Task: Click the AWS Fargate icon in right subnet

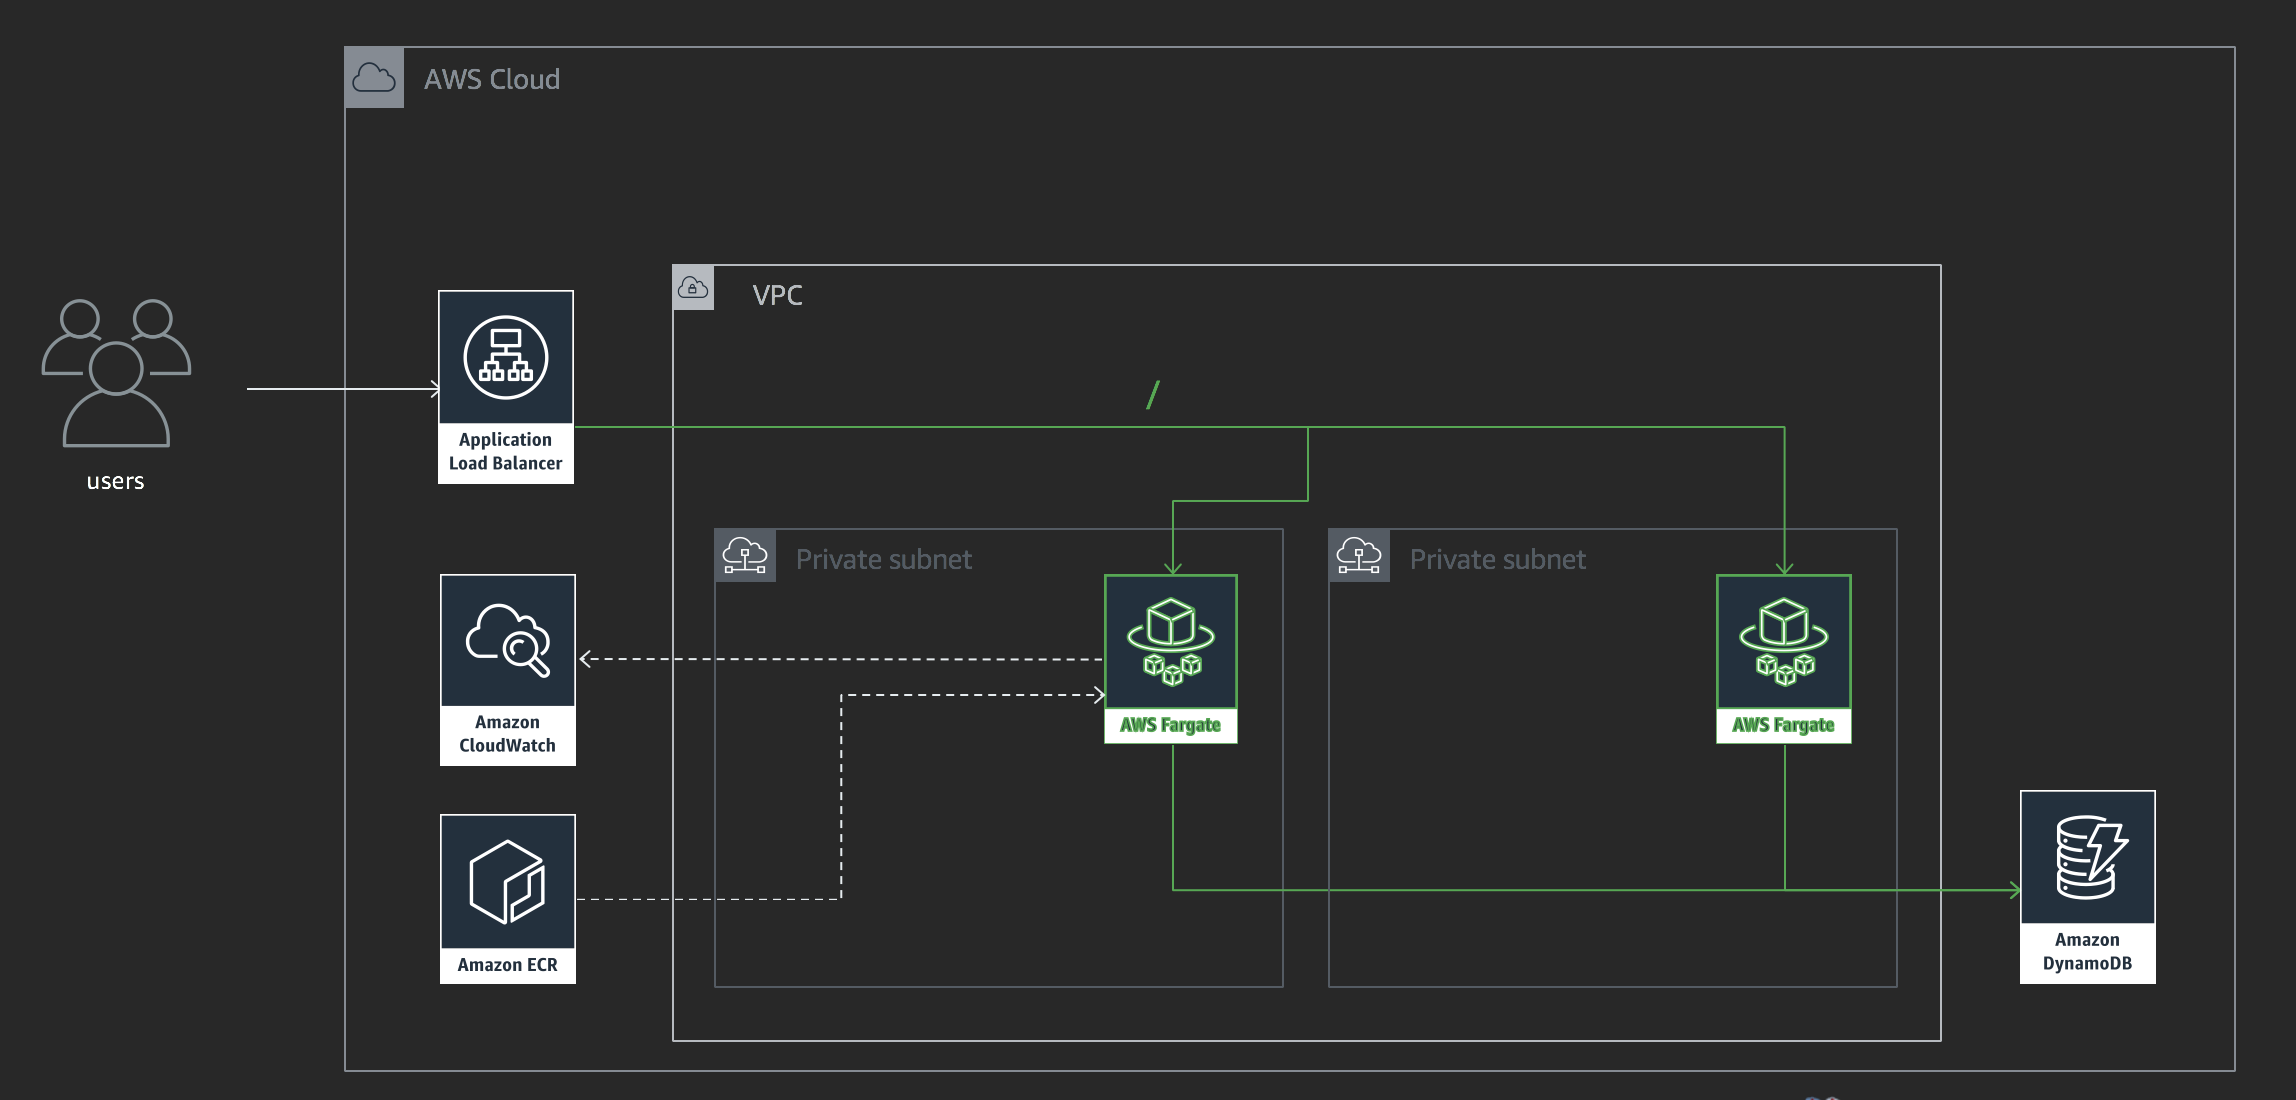Action: click(x=1784, y=642)
